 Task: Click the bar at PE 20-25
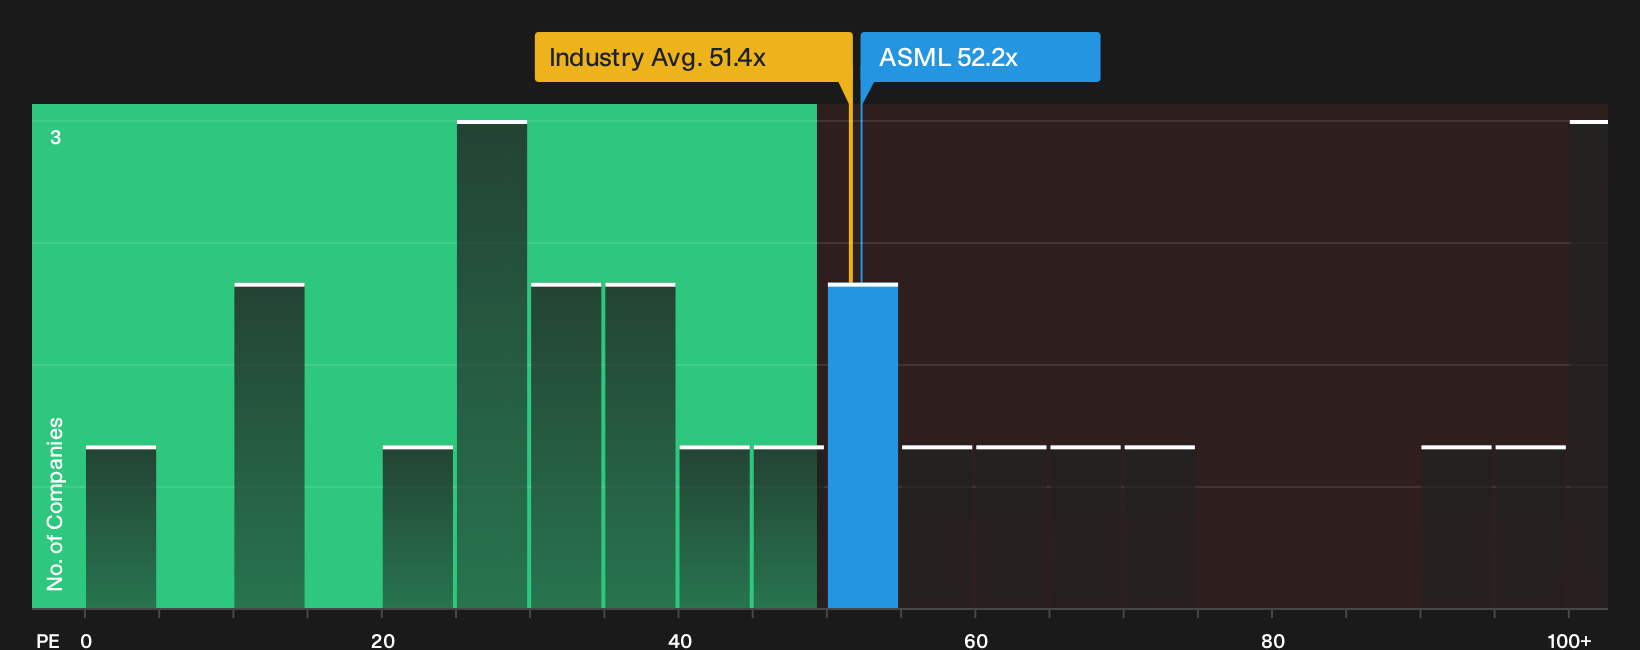tap(418, 527)
